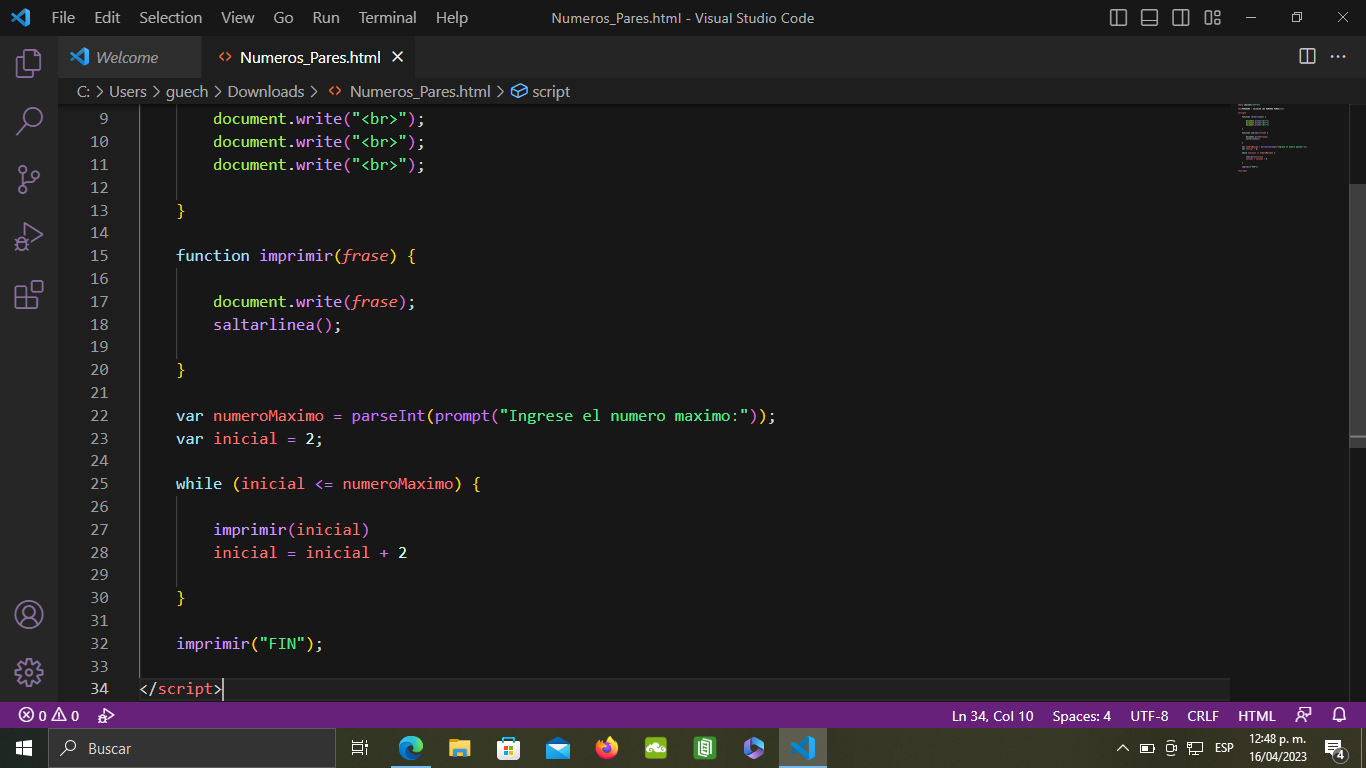
Task: Open the editor More Actions ellipsis
Action: point(1338,56)
